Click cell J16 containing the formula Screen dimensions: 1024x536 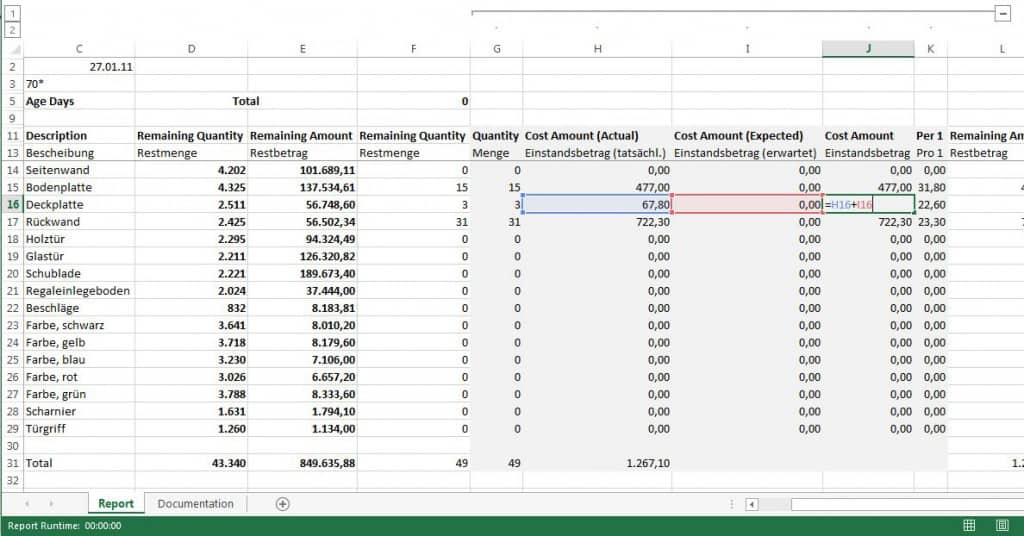click(868, 204)
